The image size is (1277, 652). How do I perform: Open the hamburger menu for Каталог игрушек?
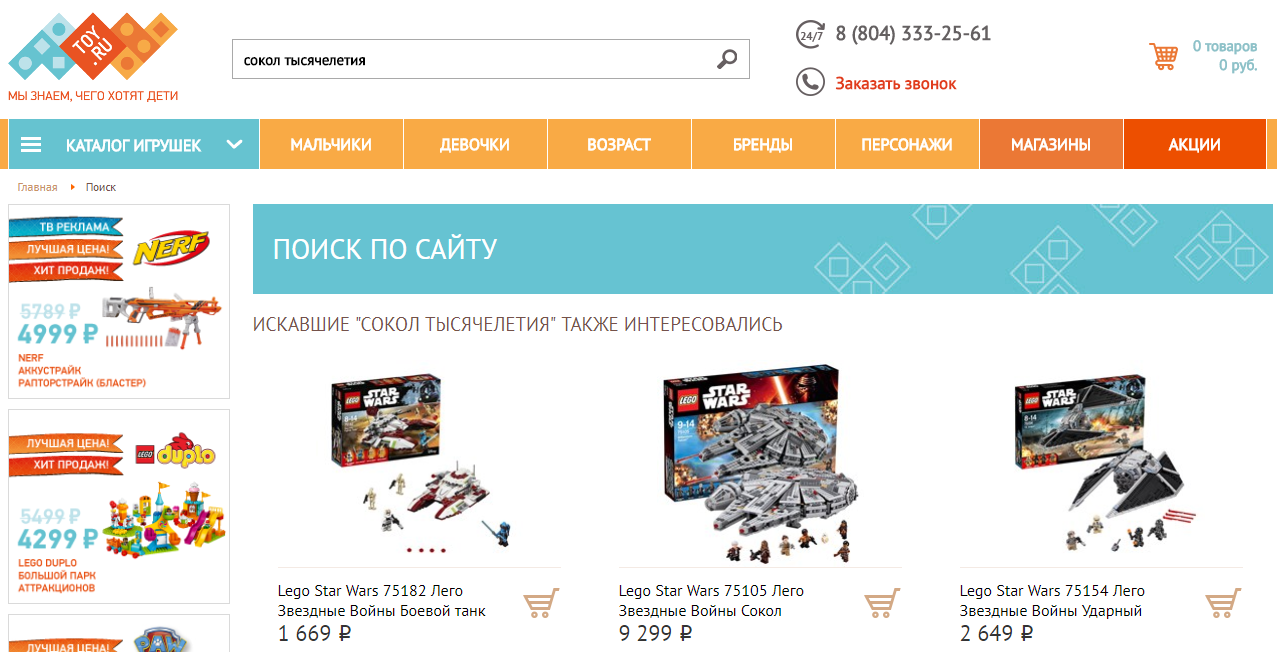[x=31, y=145]
